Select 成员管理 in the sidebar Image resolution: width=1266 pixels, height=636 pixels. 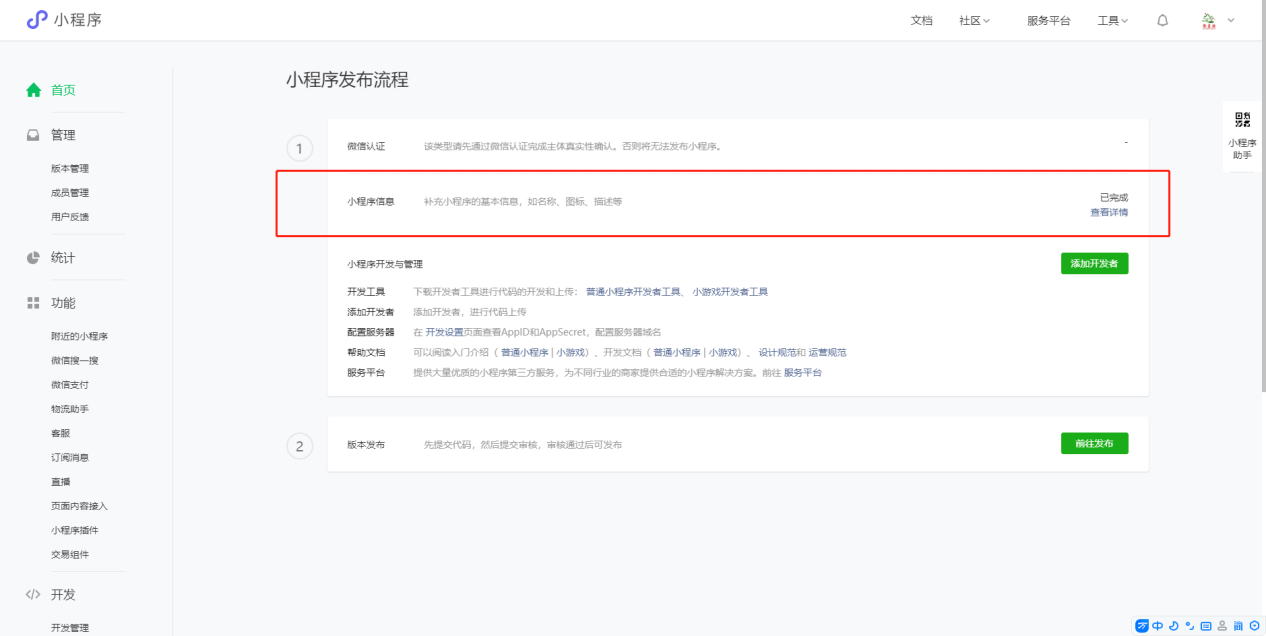coord(70,193)
